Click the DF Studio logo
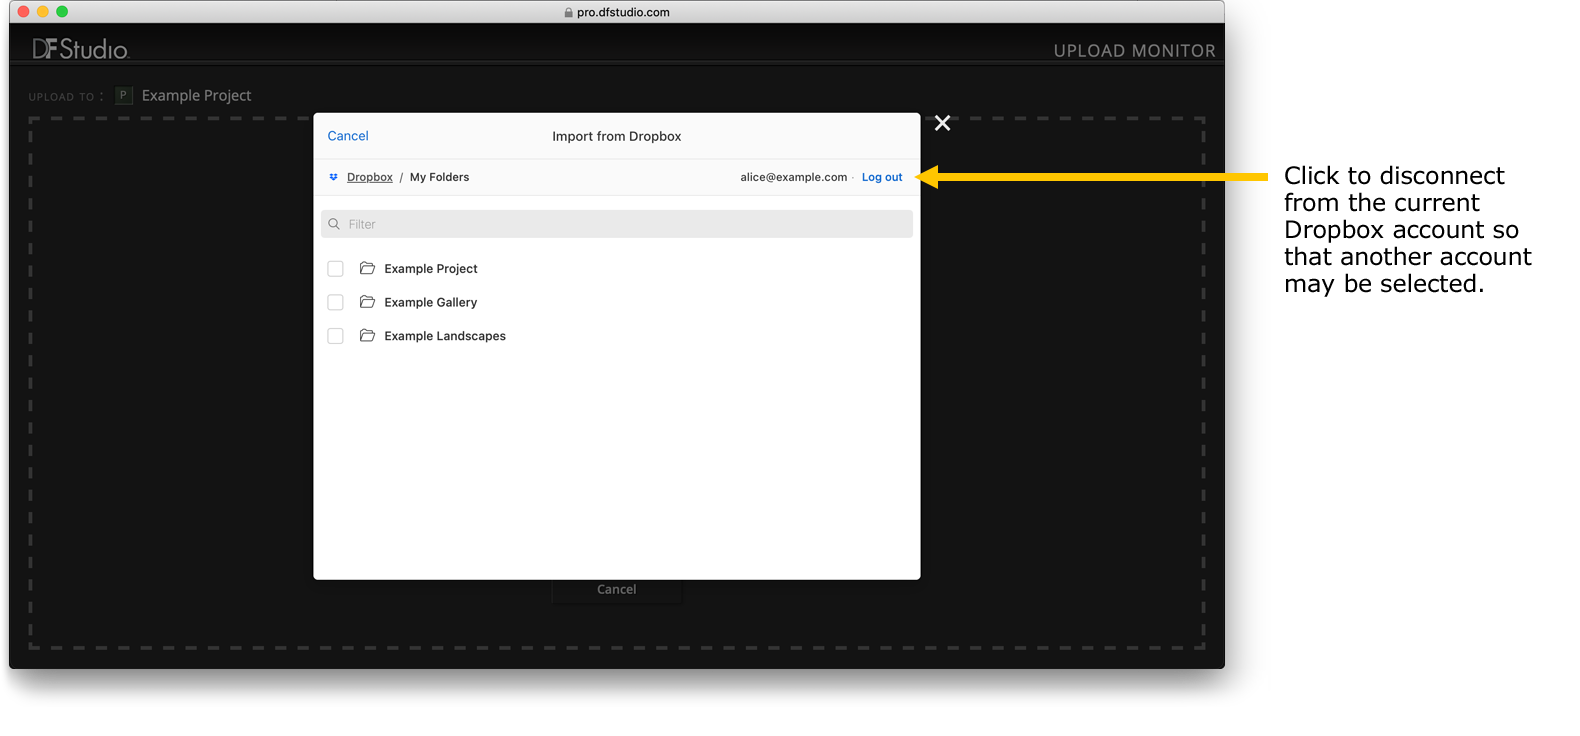The height and width of the screenshot is (736, 1580). pyautogui.click(x=80, y=49)
